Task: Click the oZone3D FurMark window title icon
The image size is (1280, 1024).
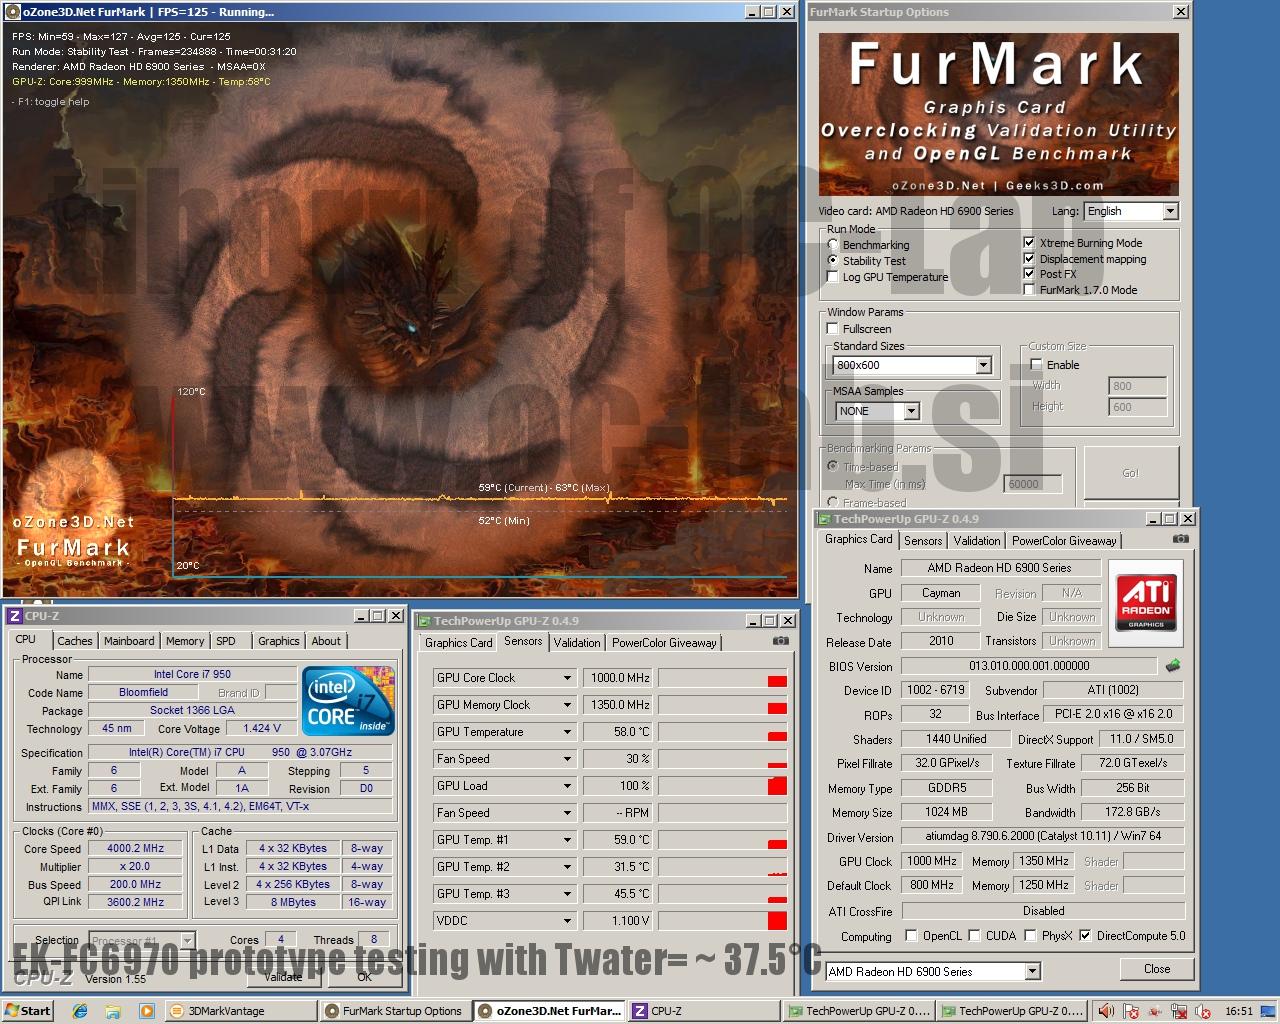Action: pos(13,12)
